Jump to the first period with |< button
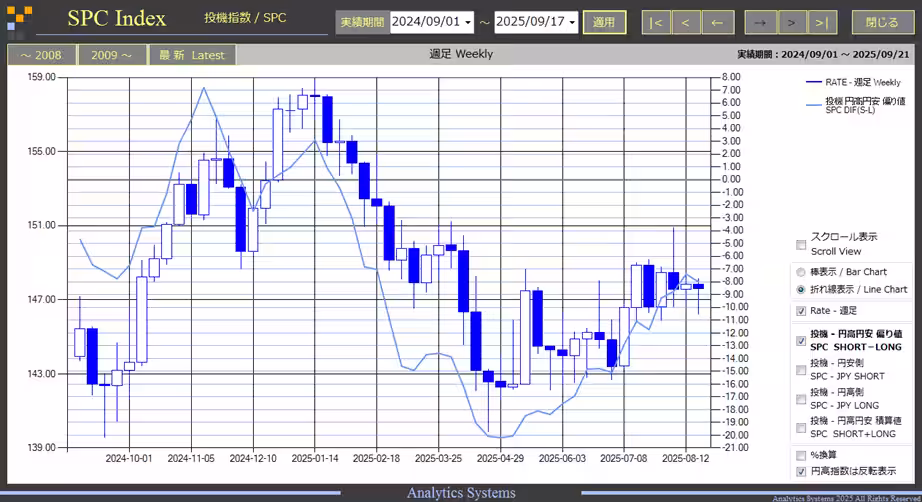Image resolution: width=922 pixels, height=502 pixels. (656, 22)
